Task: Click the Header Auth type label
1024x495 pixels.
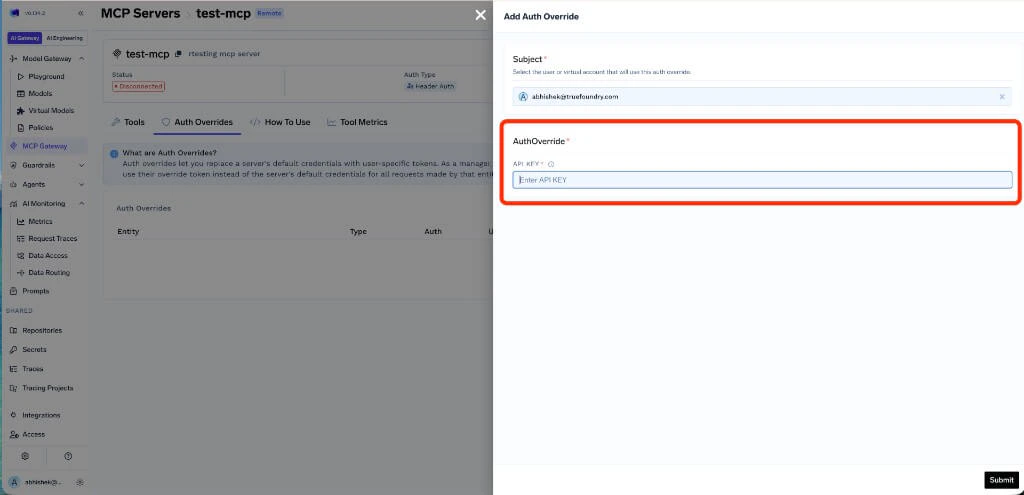Action: (430, 86)
